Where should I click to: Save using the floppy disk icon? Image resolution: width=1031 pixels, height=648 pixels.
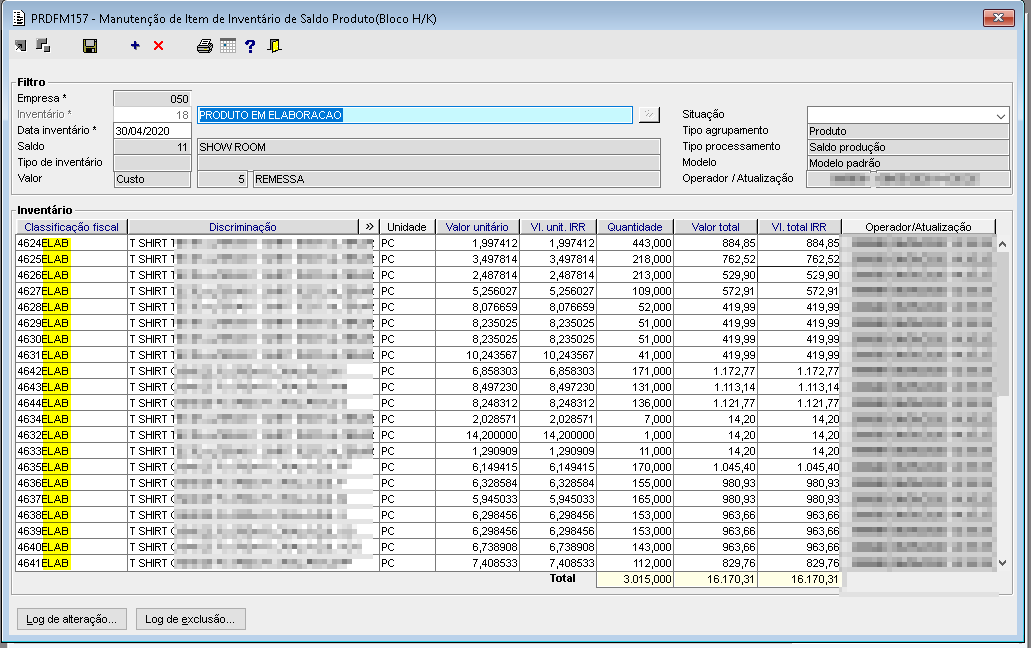point(90,45)
